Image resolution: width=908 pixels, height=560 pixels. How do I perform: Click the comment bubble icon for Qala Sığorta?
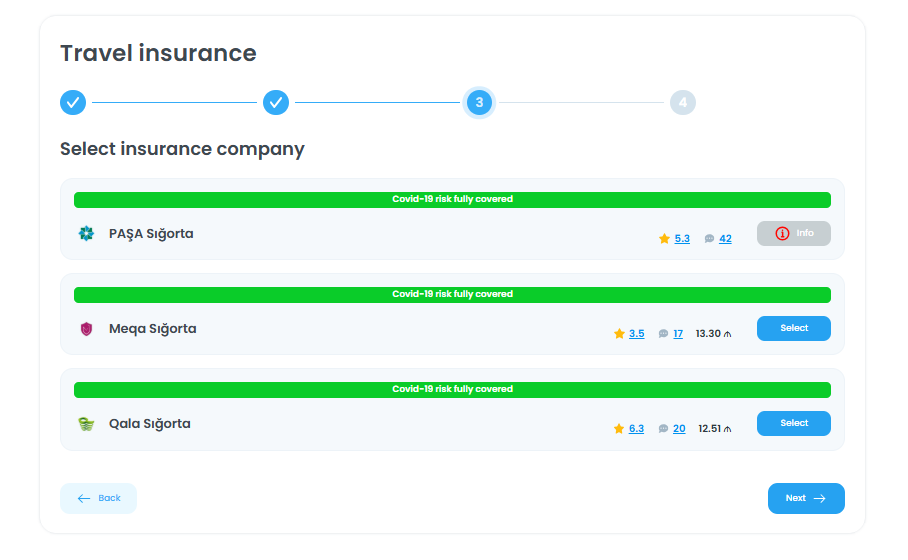click(663, 429)
